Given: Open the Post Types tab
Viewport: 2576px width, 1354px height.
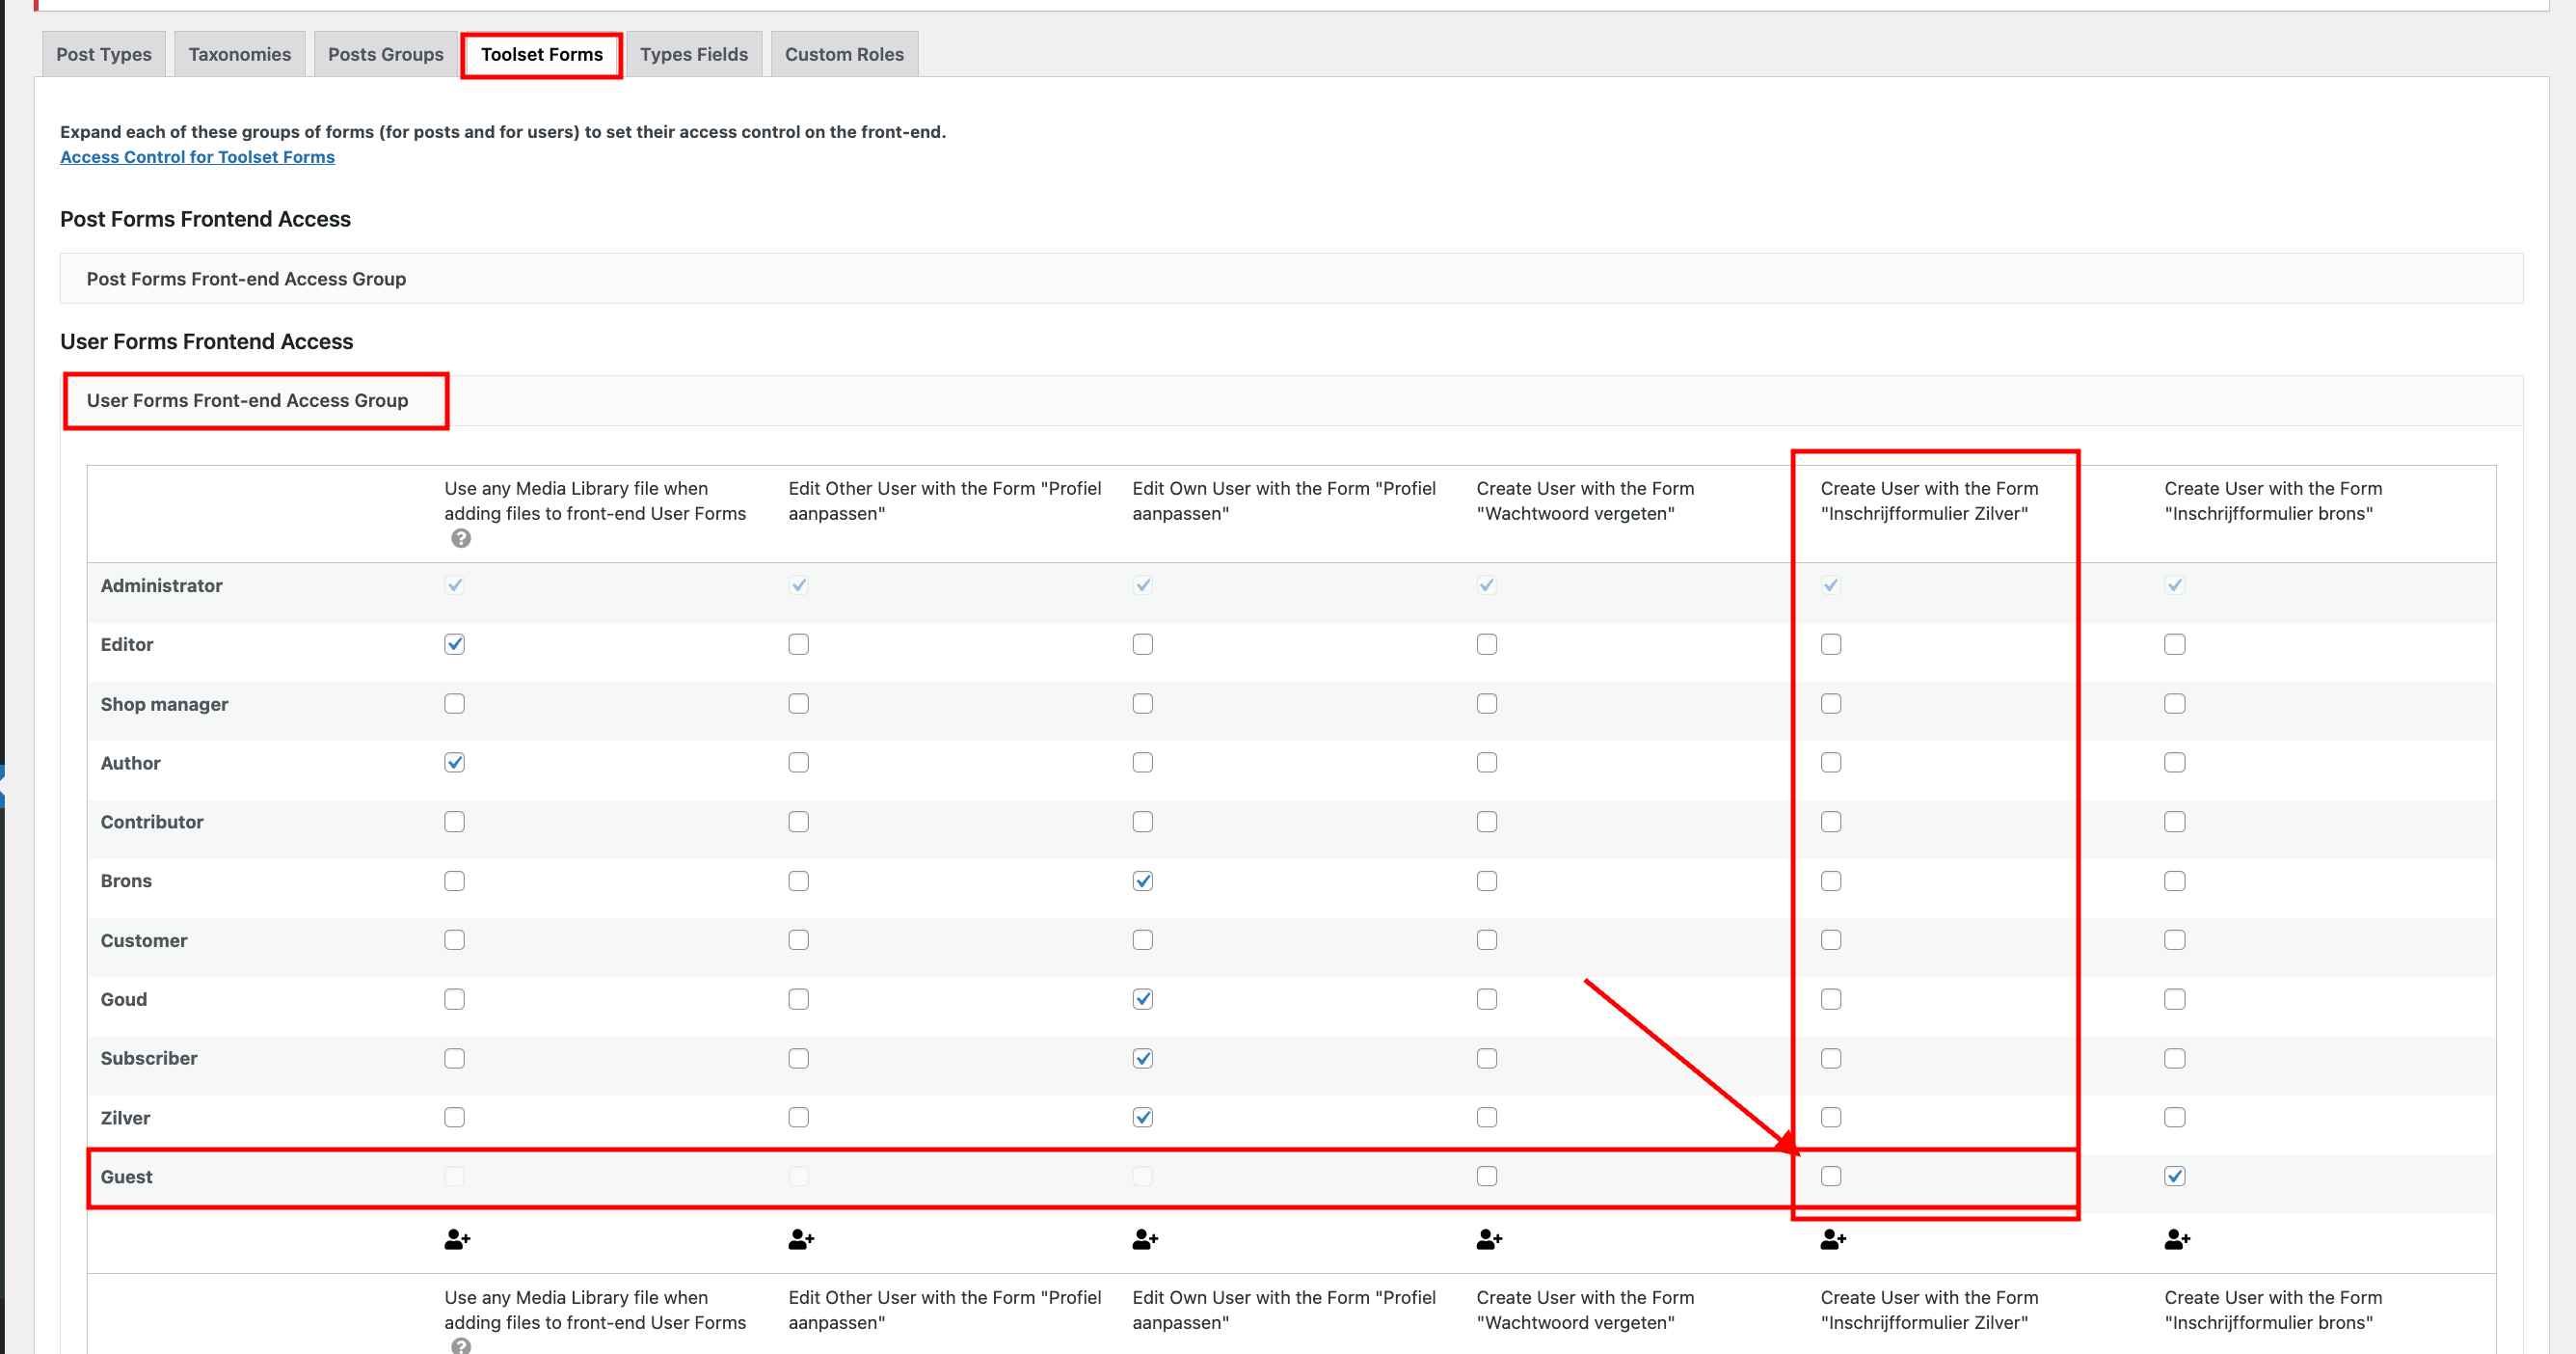Looking at the screenshot, I should point(104,54).
